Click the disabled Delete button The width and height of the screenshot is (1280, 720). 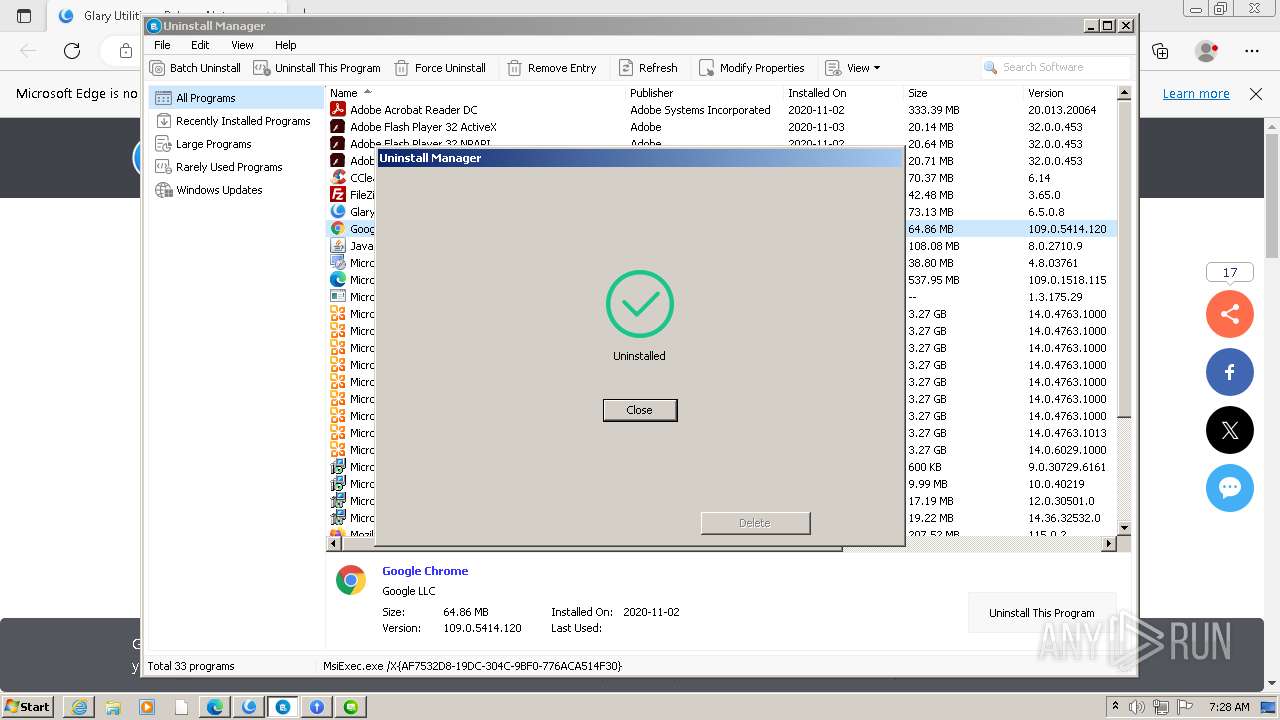click(755, 523)
